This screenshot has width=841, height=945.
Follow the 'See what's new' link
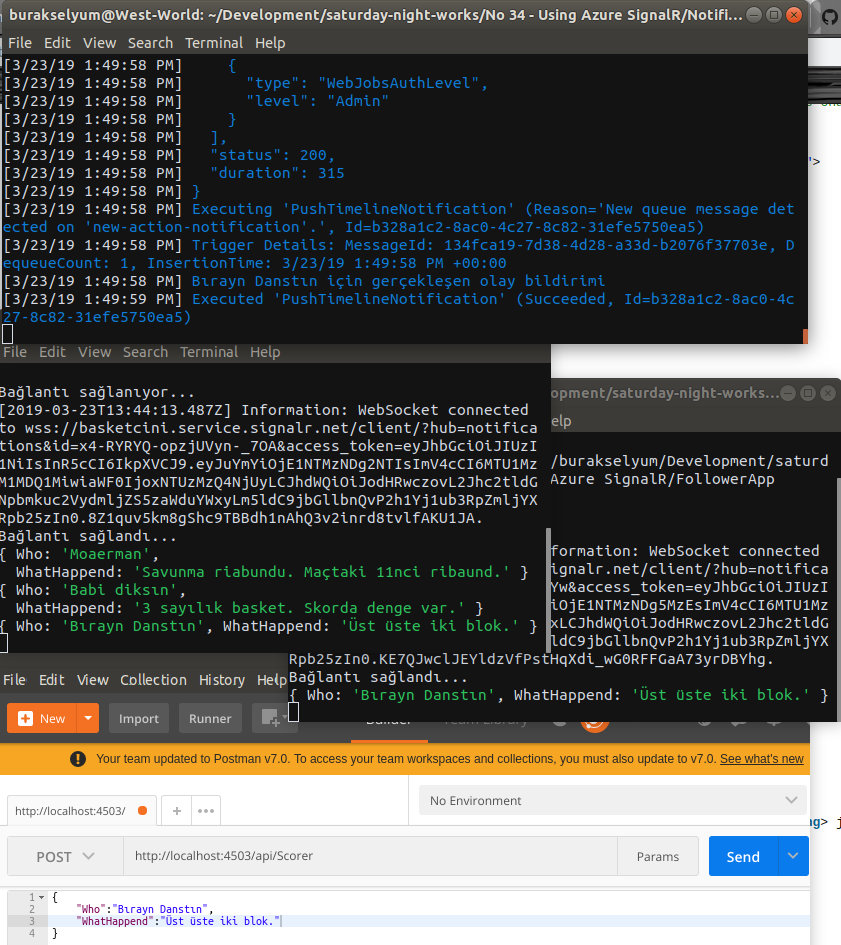[x=761, y=759]
